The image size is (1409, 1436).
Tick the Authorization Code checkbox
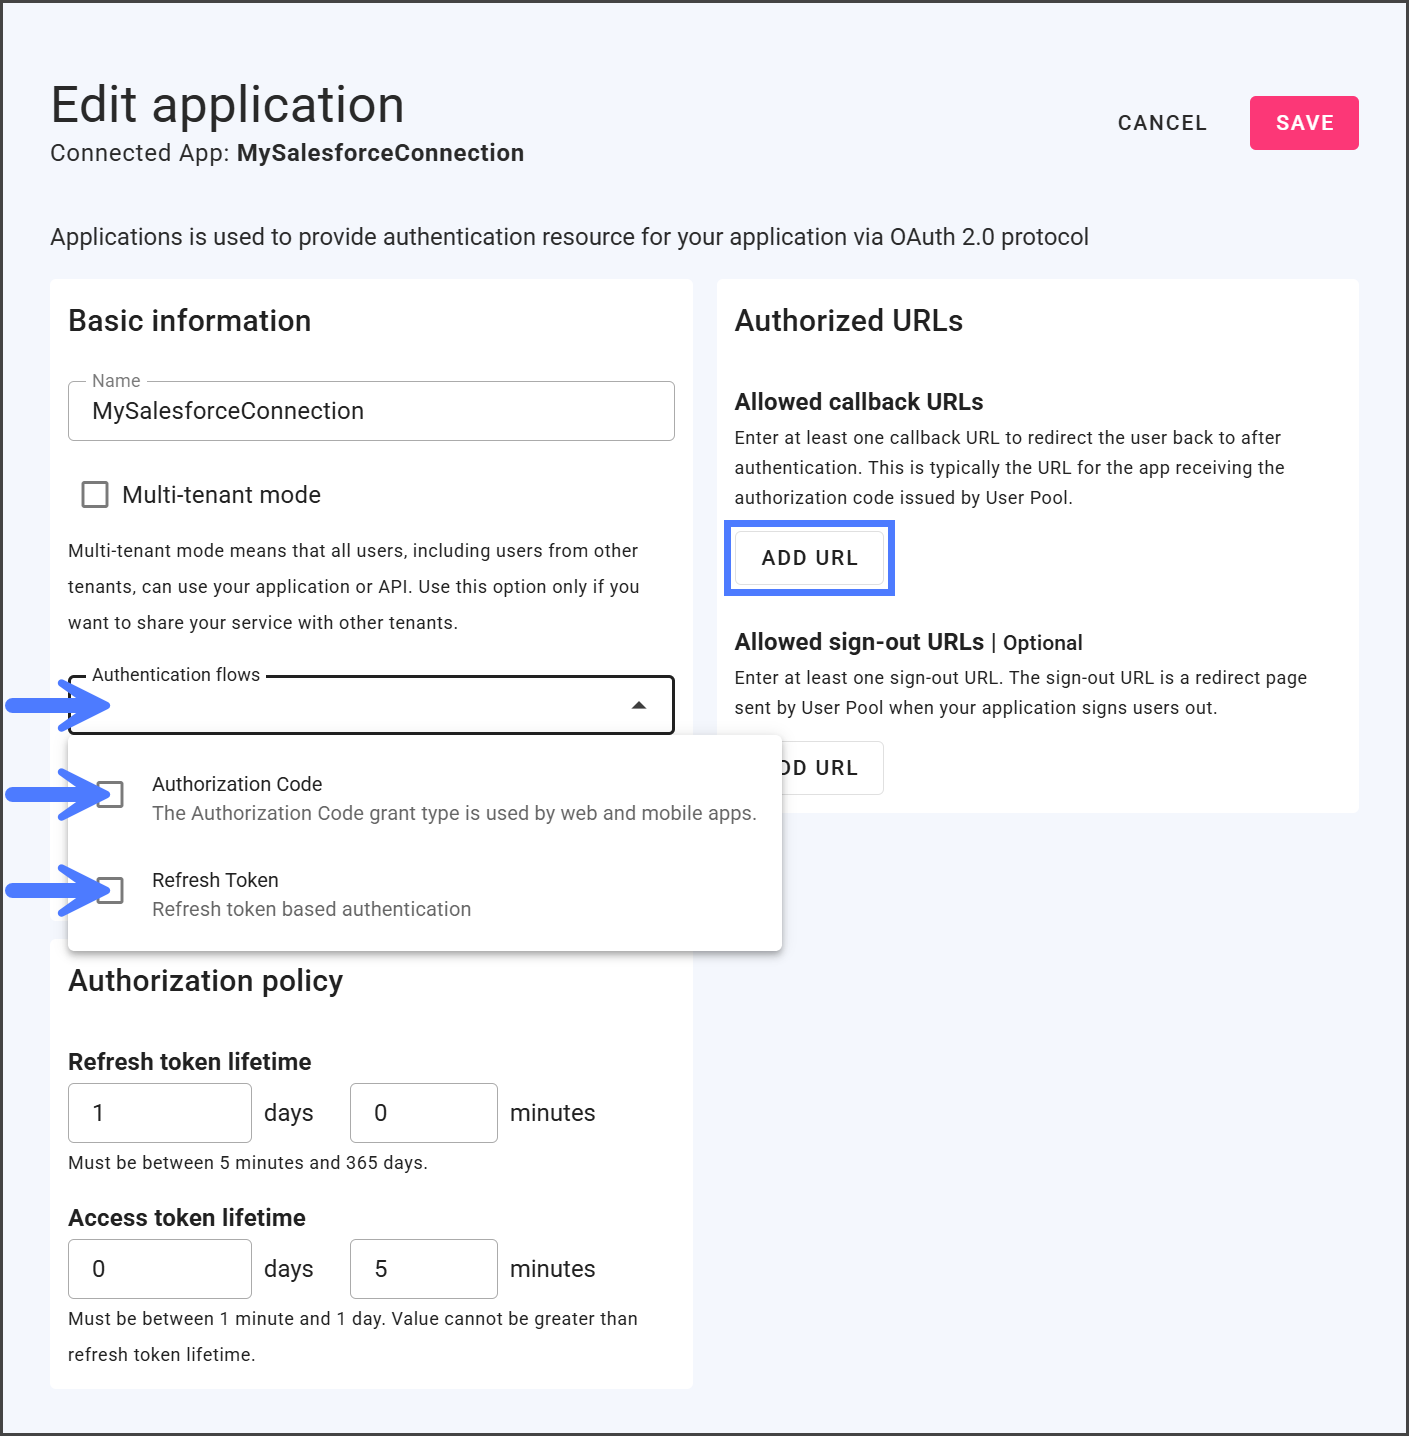pos(111,795)
